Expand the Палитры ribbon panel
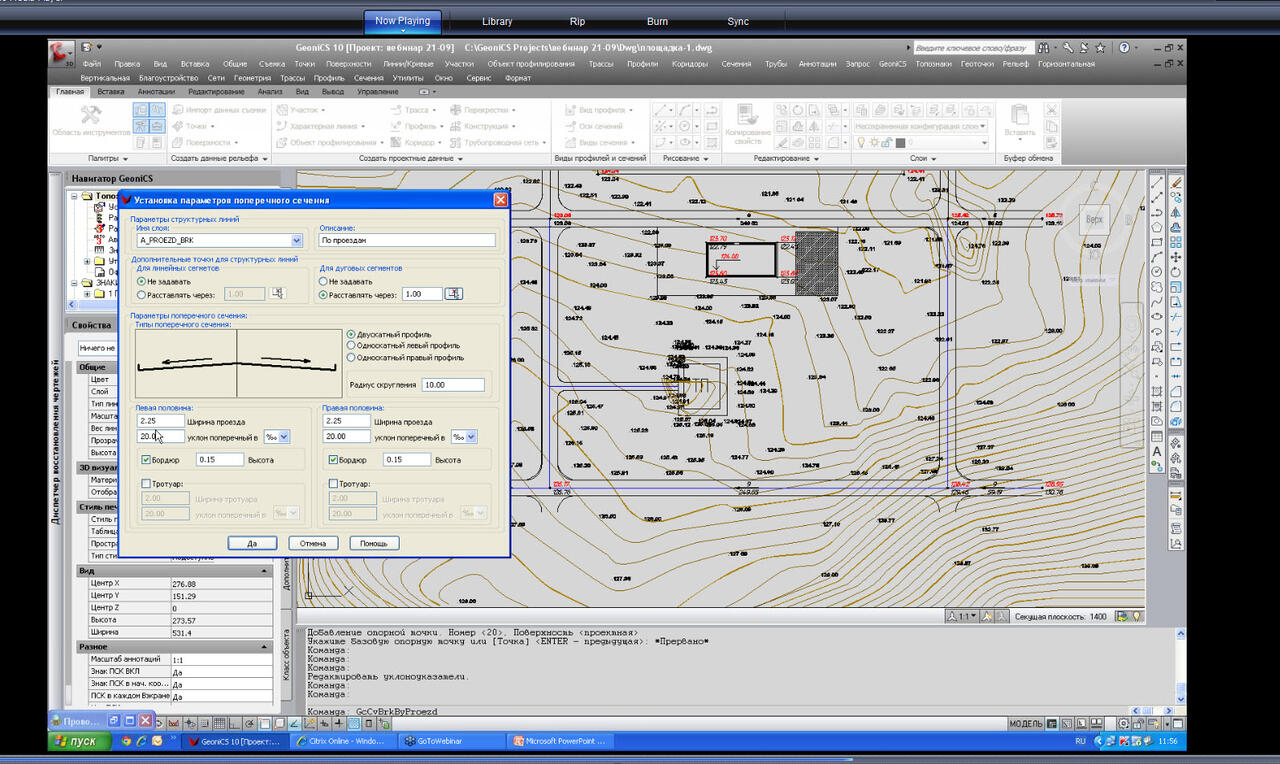 [x=108, y=158]
